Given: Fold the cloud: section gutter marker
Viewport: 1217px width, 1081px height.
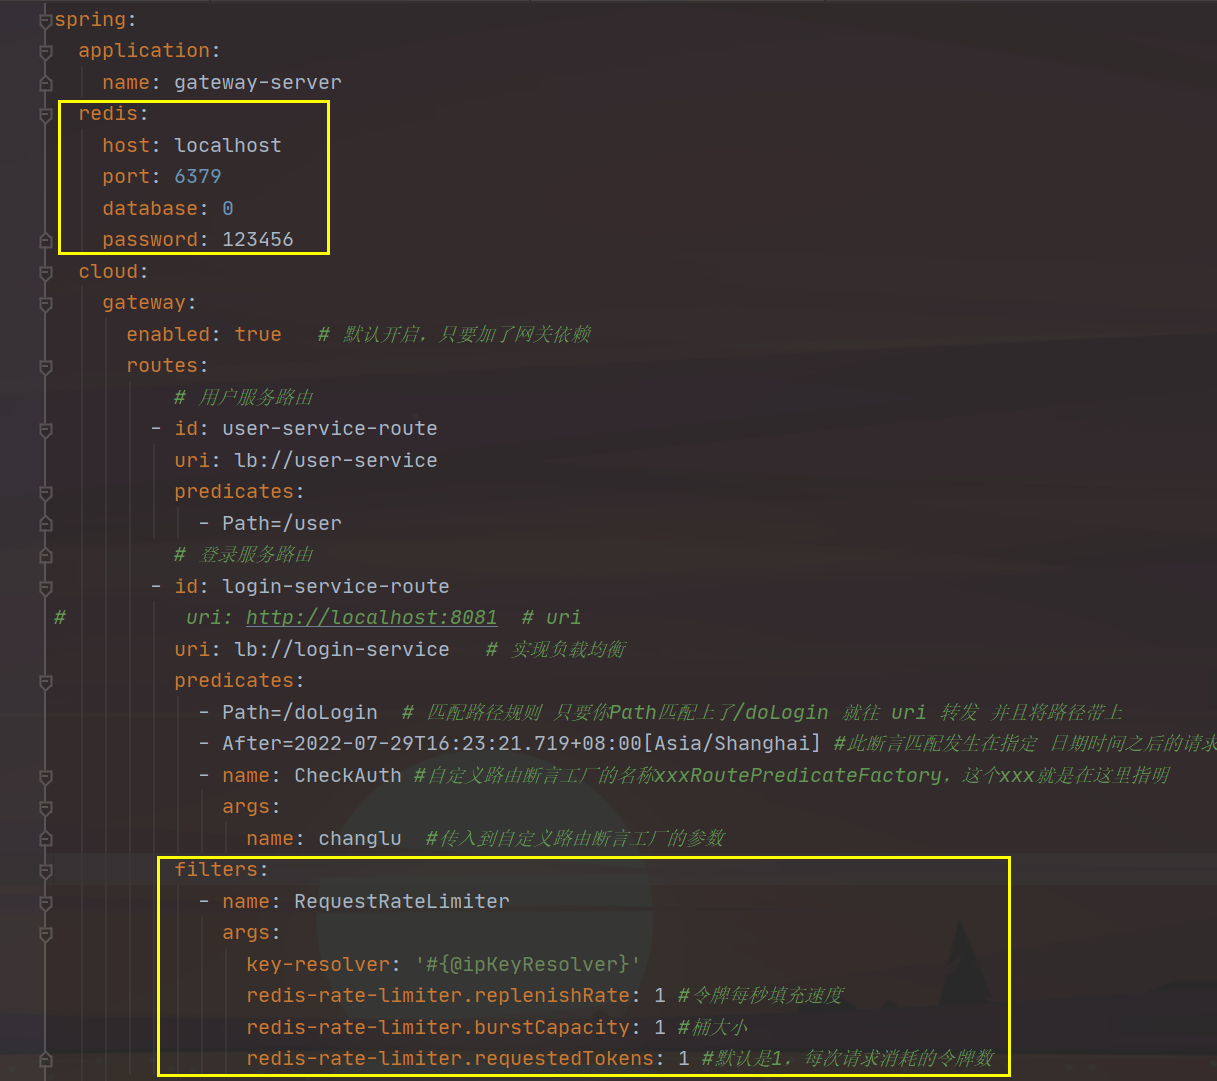Looking at the screenshot, I should pyautogui.click(x=45, y=272).
